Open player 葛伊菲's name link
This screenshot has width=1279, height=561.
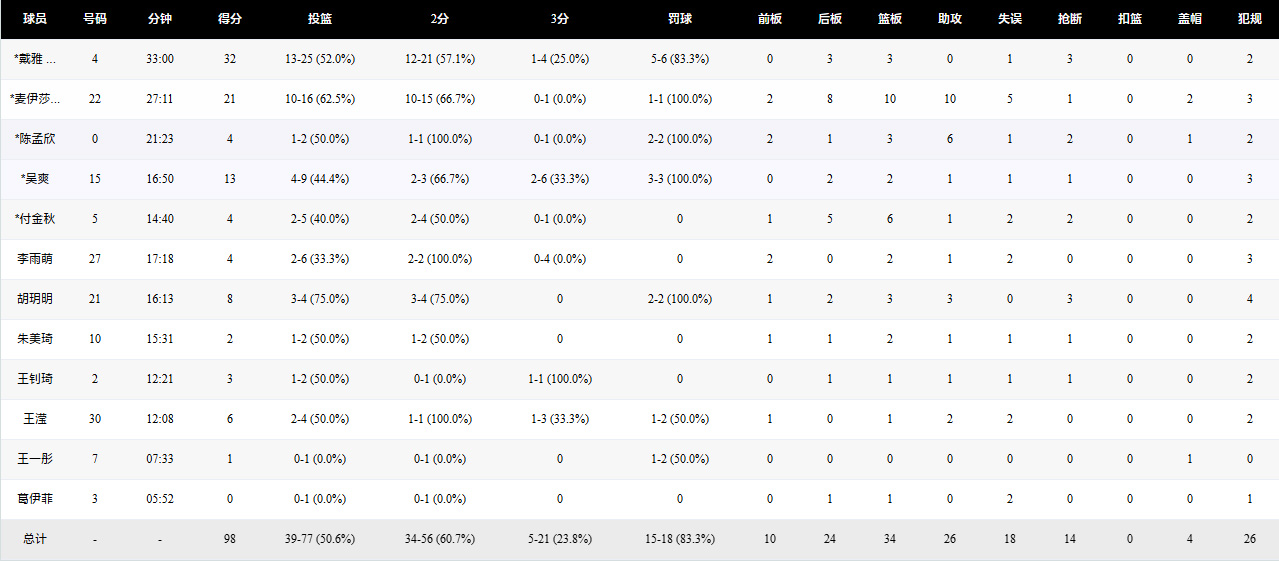35,499
